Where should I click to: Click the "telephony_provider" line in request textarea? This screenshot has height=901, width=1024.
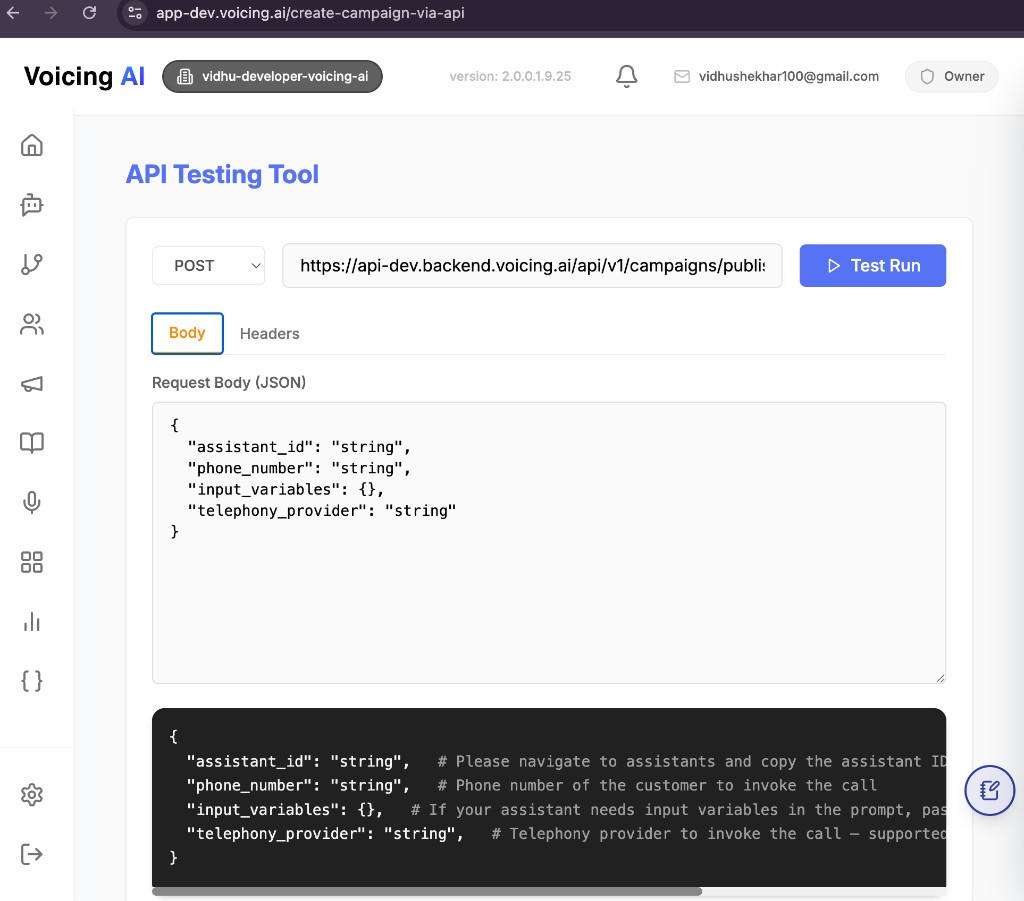coord(321,511)
